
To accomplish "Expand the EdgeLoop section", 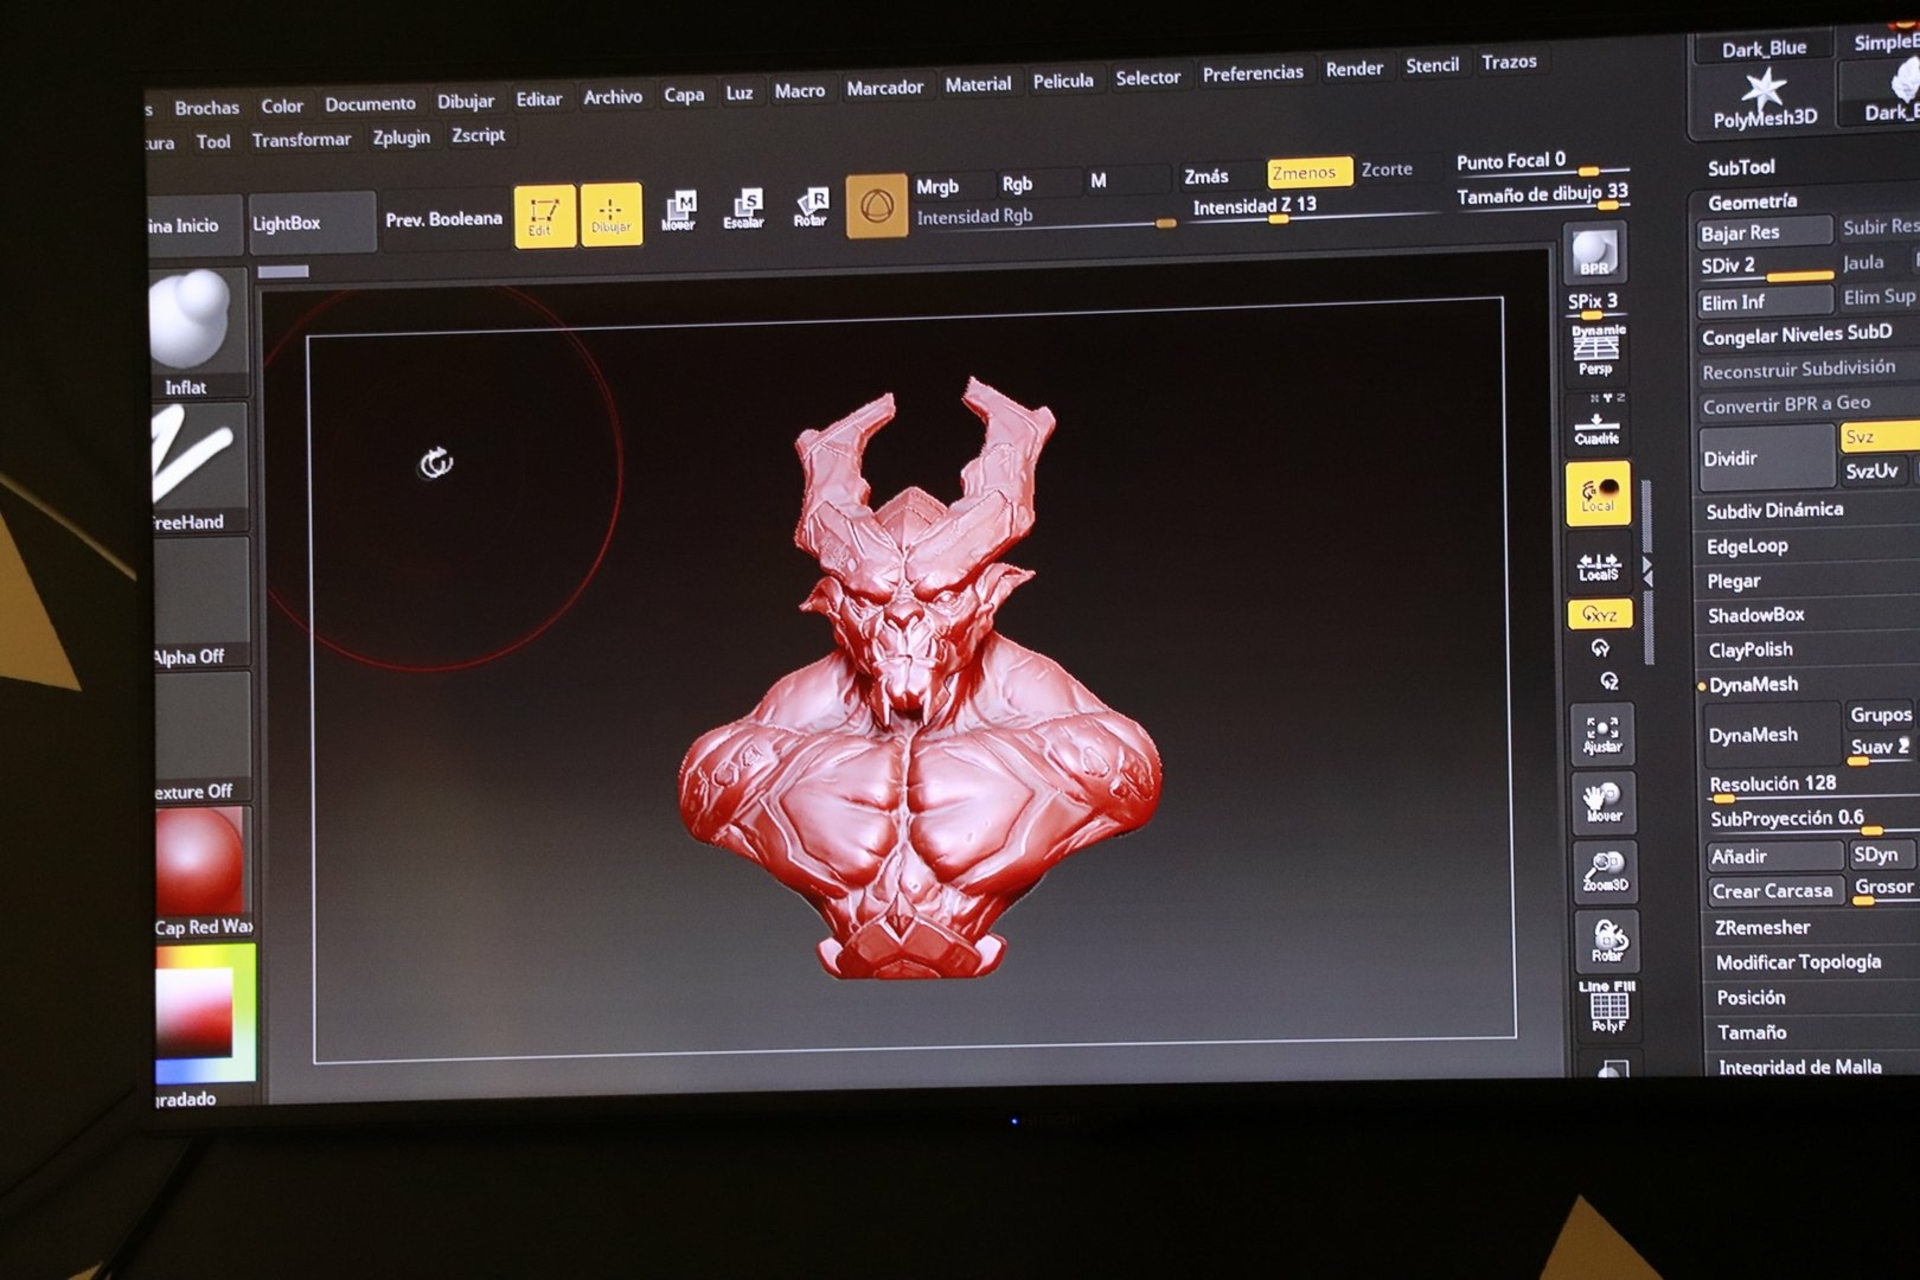I will pos(1747,546).
